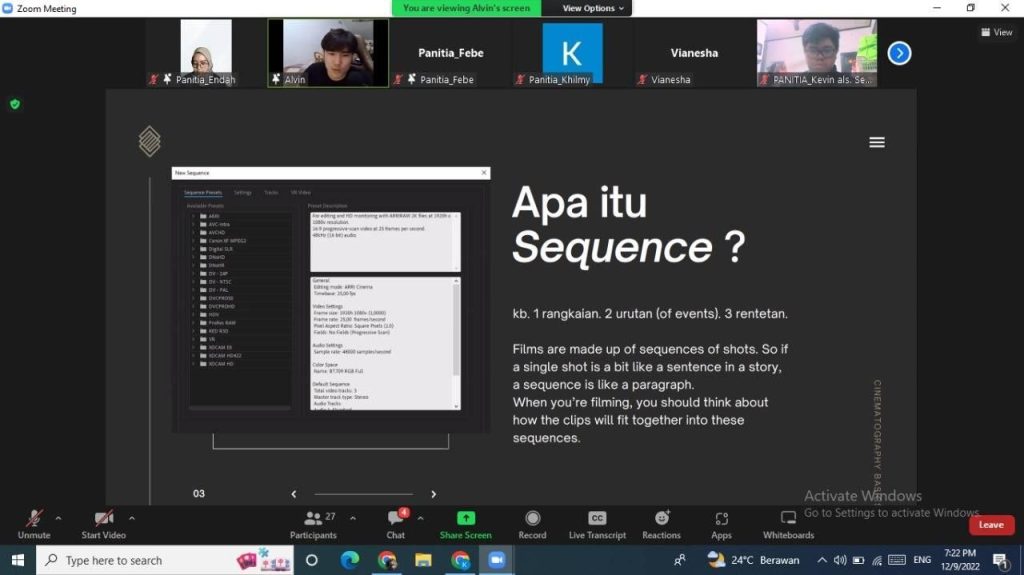
Task: Open the Reactions menu
Action: click(x=661, y=525)
